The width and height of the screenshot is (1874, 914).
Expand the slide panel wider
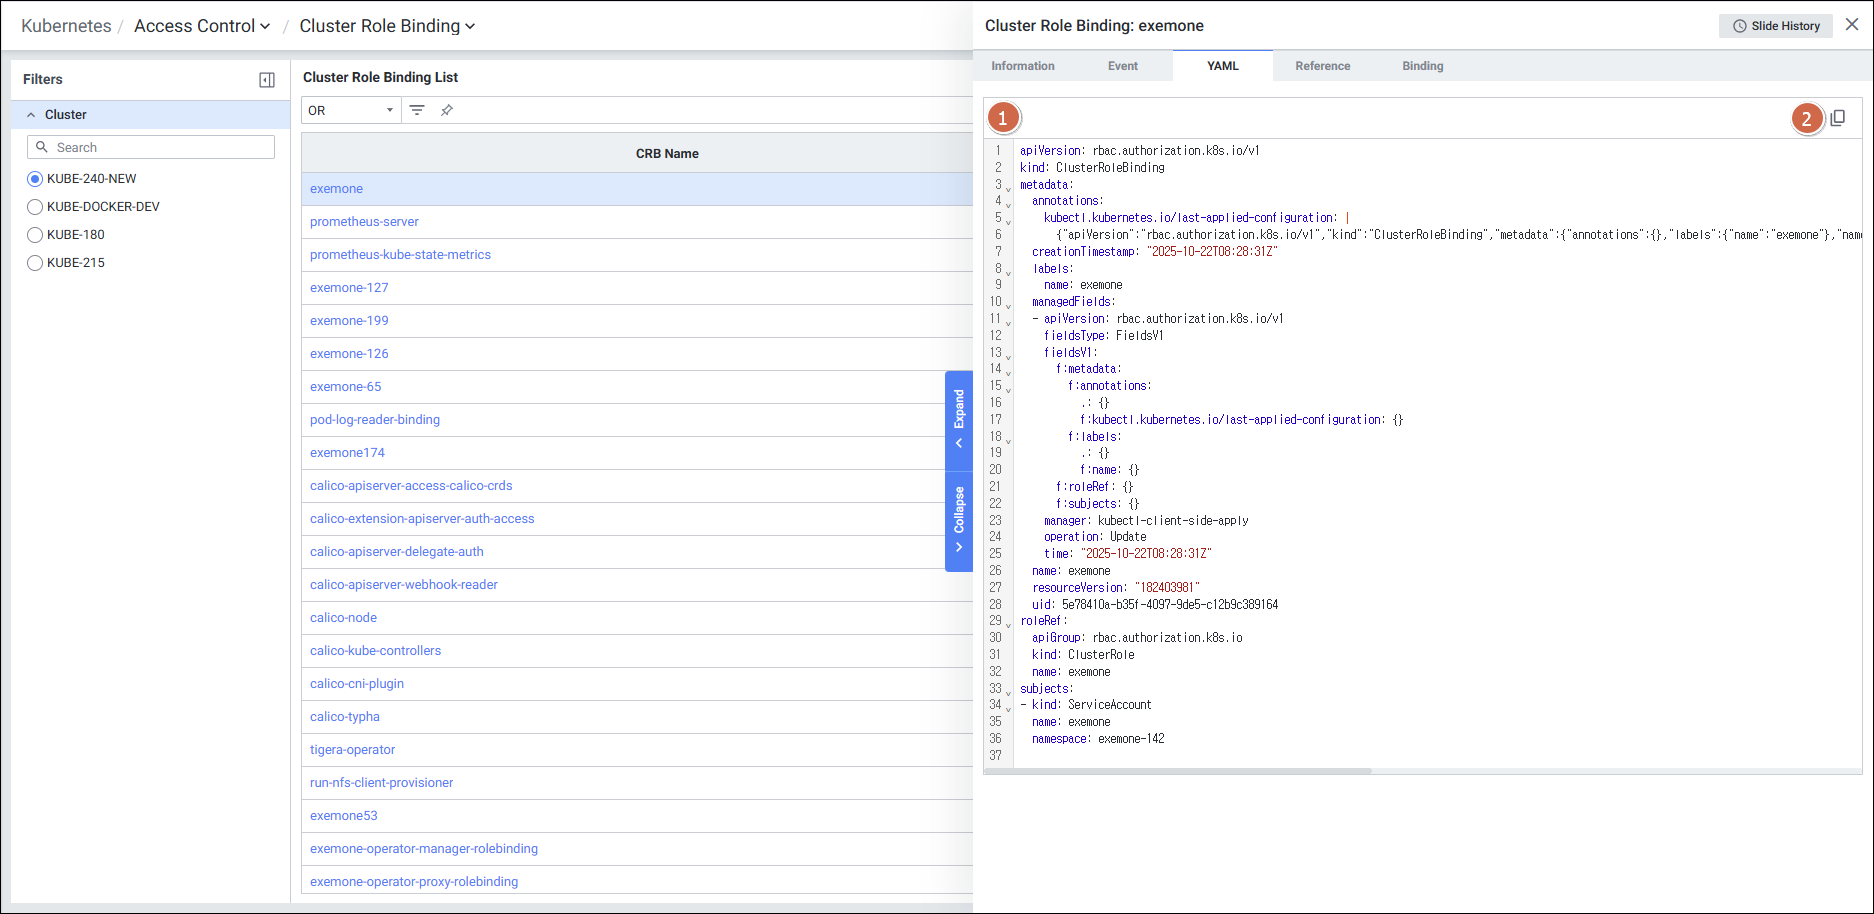958,420
